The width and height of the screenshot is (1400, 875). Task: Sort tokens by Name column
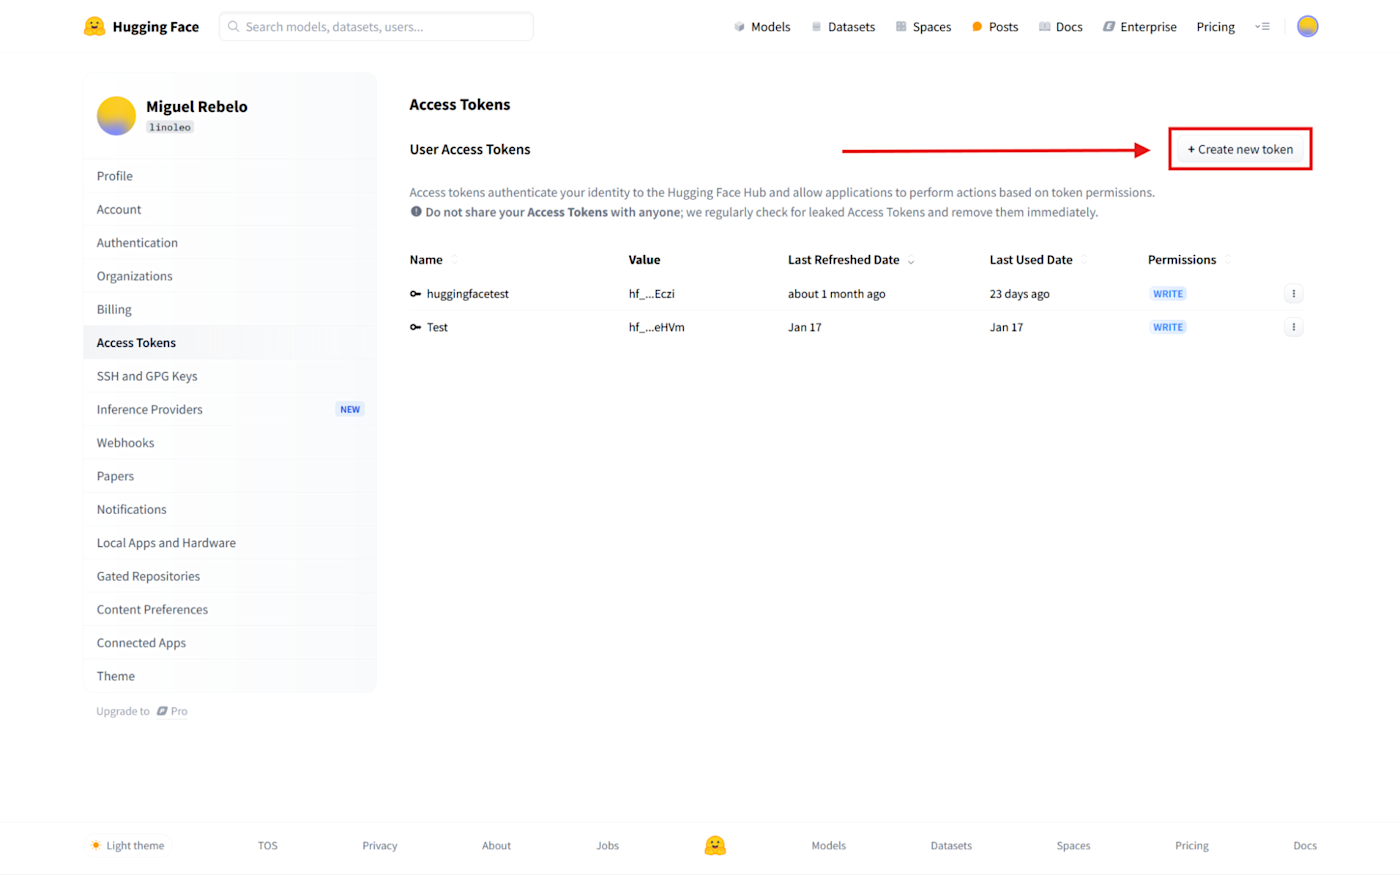click(454, 260)
